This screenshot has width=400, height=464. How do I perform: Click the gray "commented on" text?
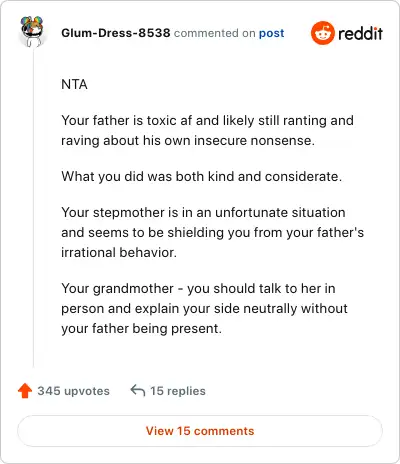pos(215,33)
